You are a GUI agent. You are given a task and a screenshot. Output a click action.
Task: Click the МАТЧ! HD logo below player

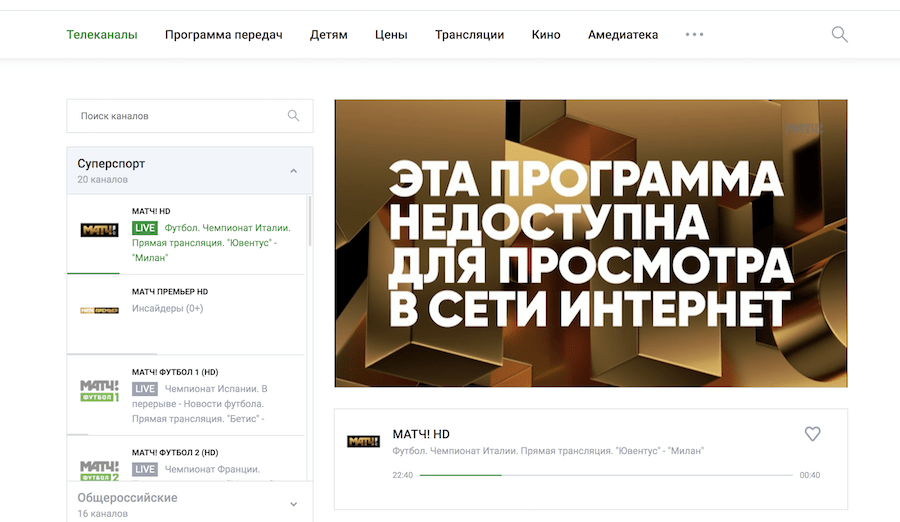pos(363,441)
